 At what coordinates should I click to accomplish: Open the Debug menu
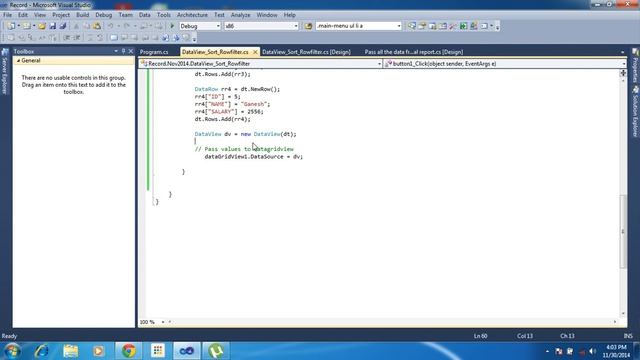click(103, 15)
